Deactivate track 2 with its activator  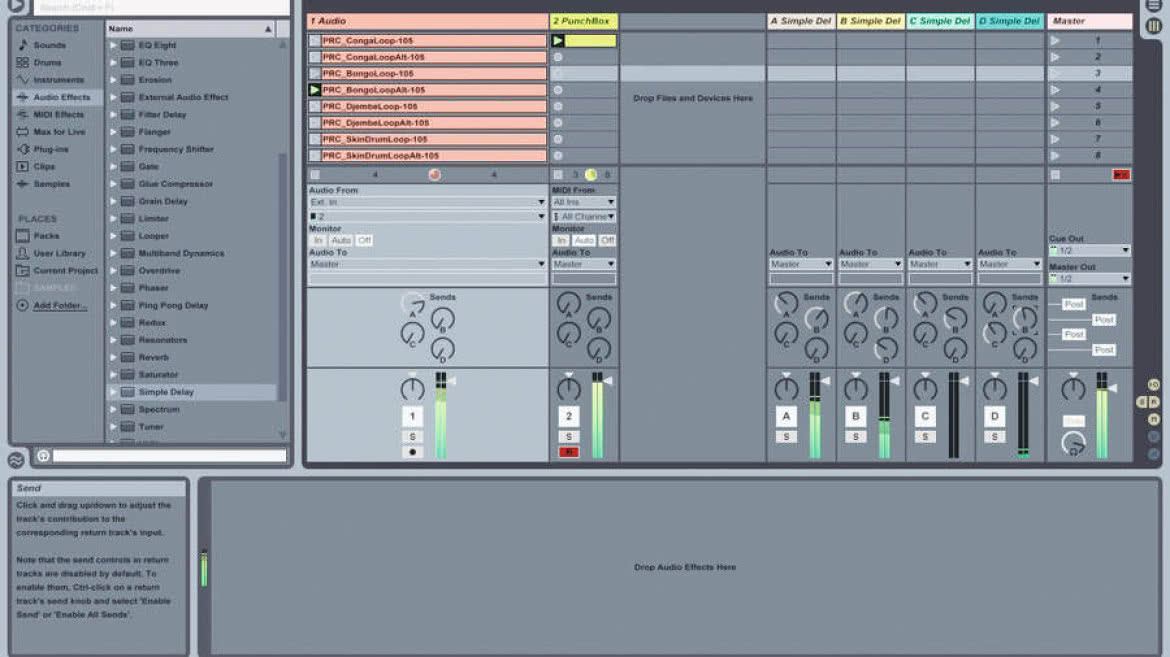click(569, 417)
